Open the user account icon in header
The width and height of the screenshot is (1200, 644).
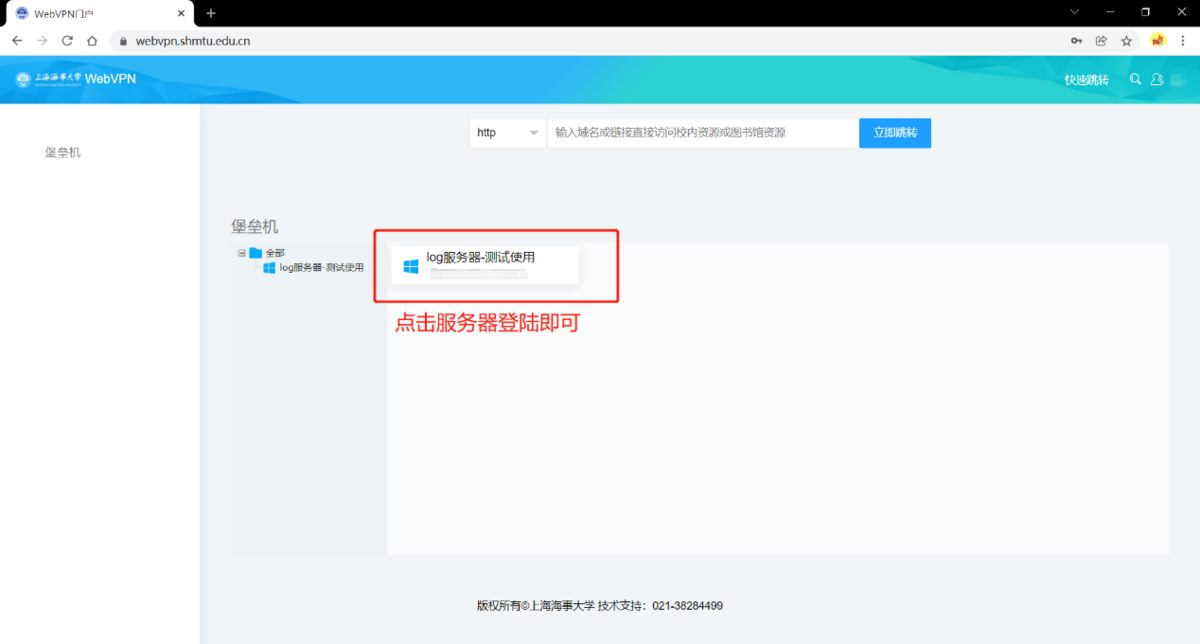point(1157,79)
